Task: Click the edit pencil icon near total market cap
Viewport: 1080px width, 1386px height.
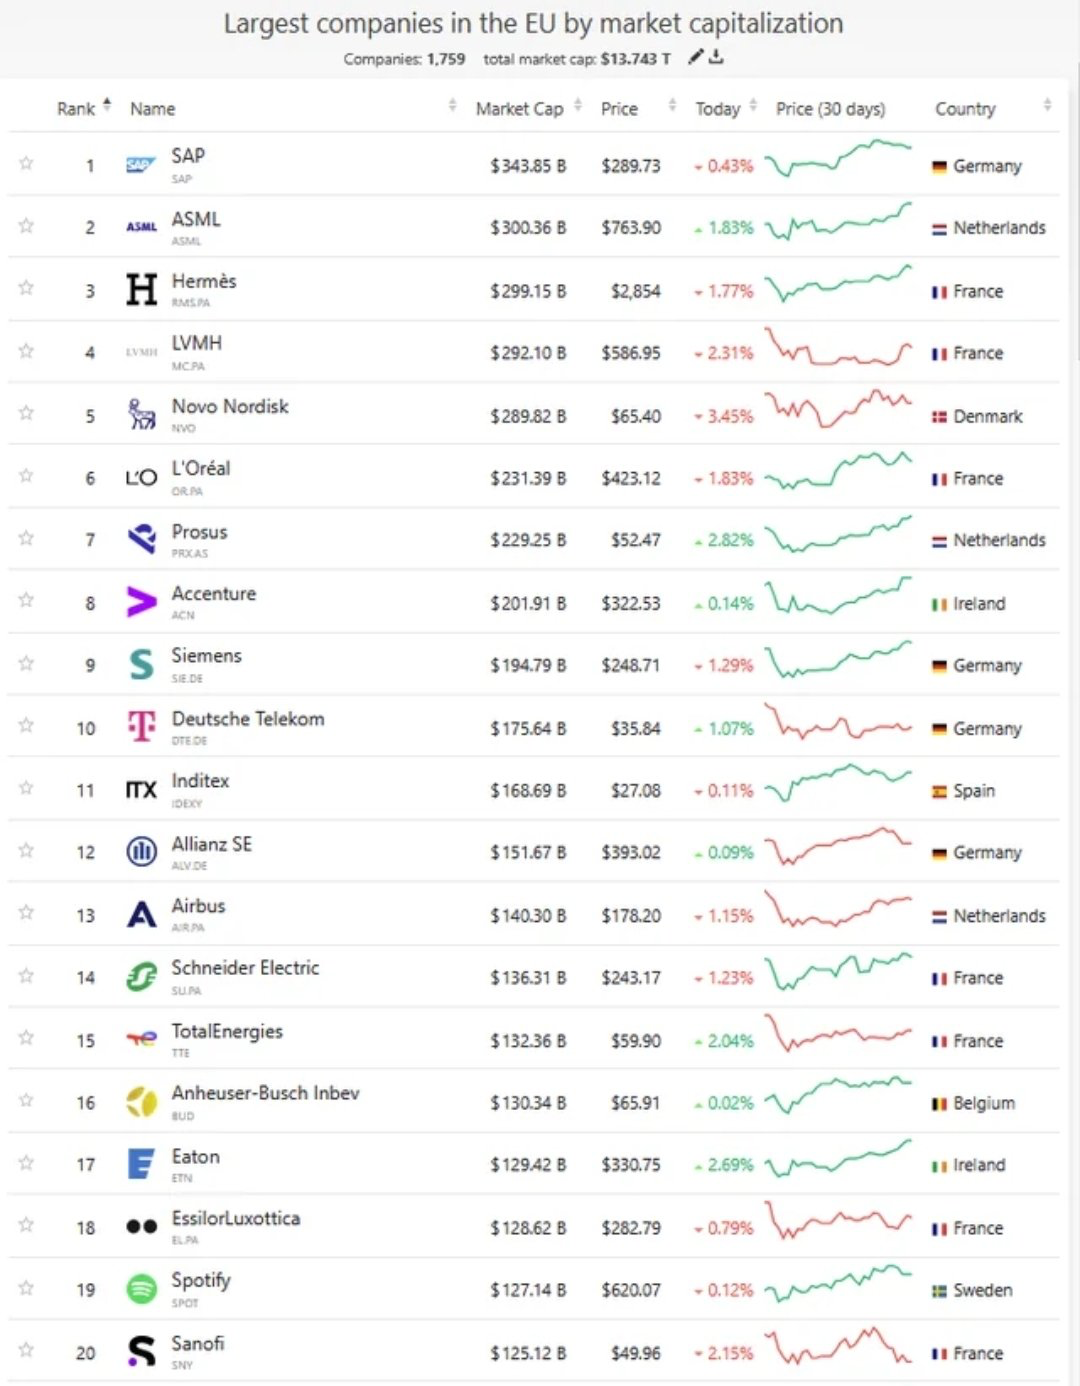Action: (x=695, y=58)
